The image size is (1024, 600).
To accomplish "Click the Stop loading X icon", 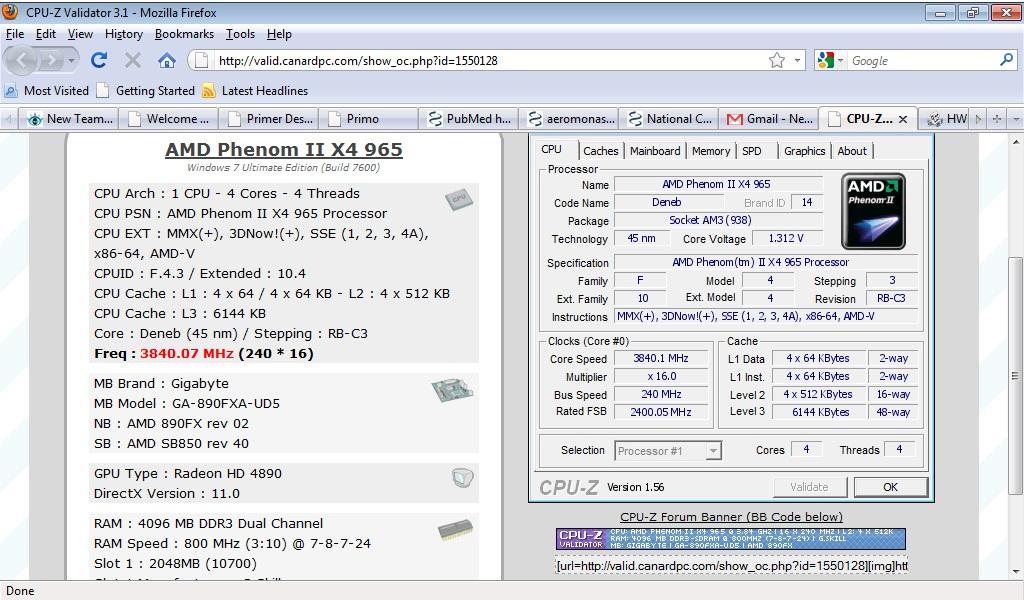I will [x=133, y=61].
